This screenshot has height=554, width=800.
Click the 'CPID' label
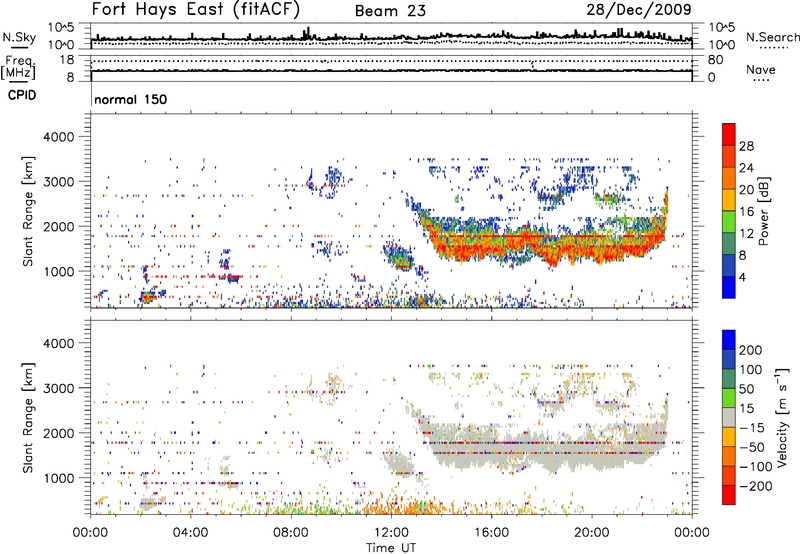tap(22, 95)
